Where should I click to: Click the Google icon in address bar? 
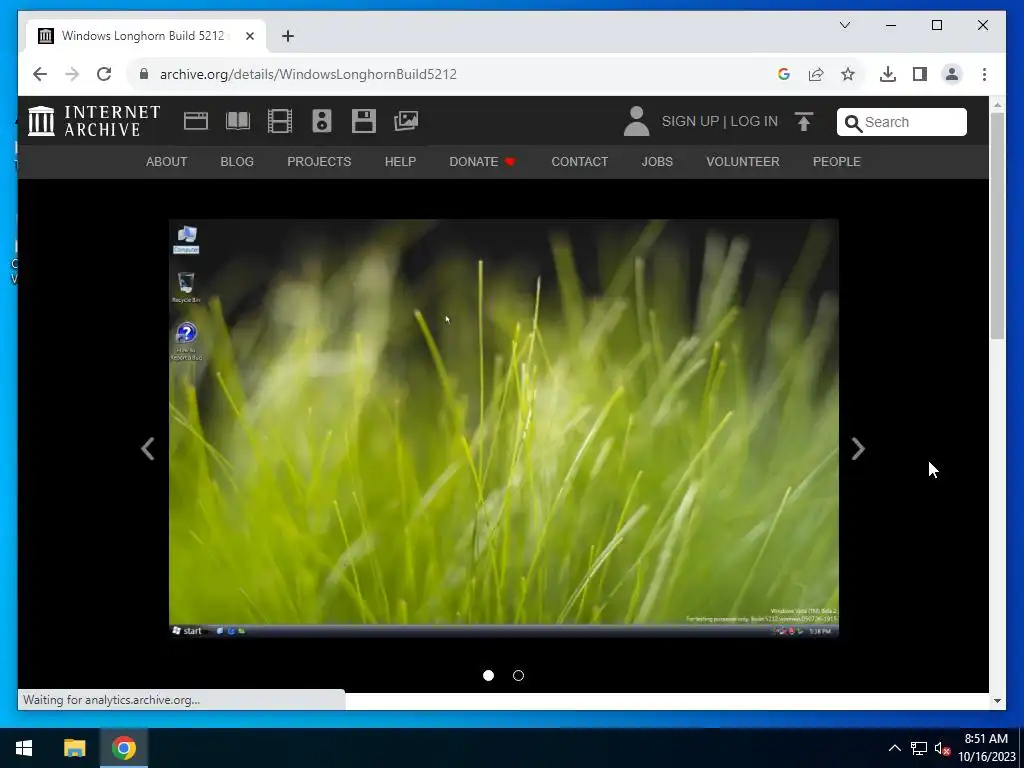(784, 74)
